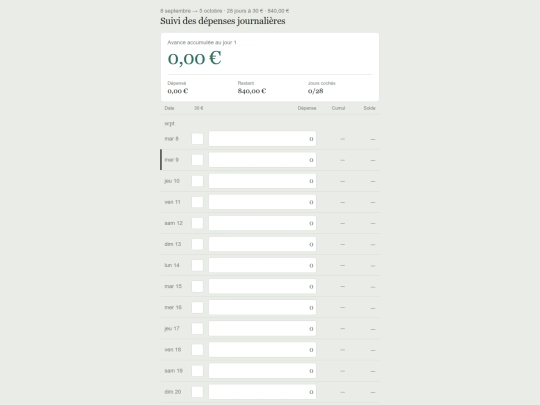The width and height of the screenshot is (540, 405).
Task: Tick the sam 19 checkbox
Action: point(197,371)
